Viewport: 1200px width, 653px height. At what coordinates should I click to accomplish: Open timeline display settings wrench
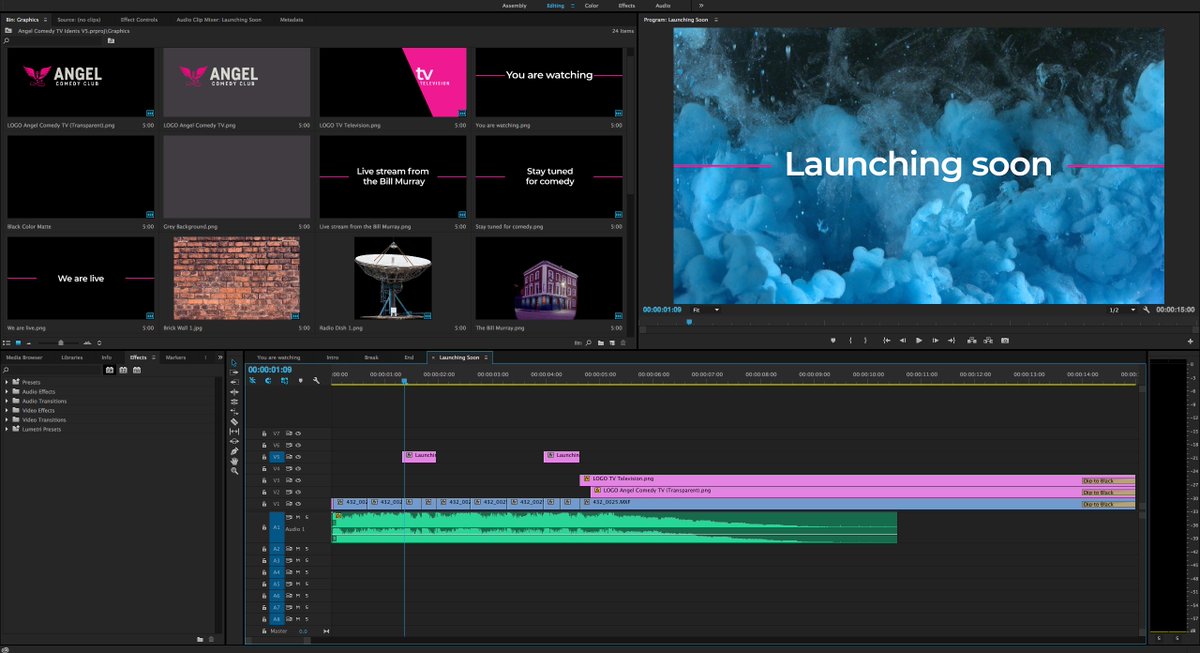[x=316, y=380]
